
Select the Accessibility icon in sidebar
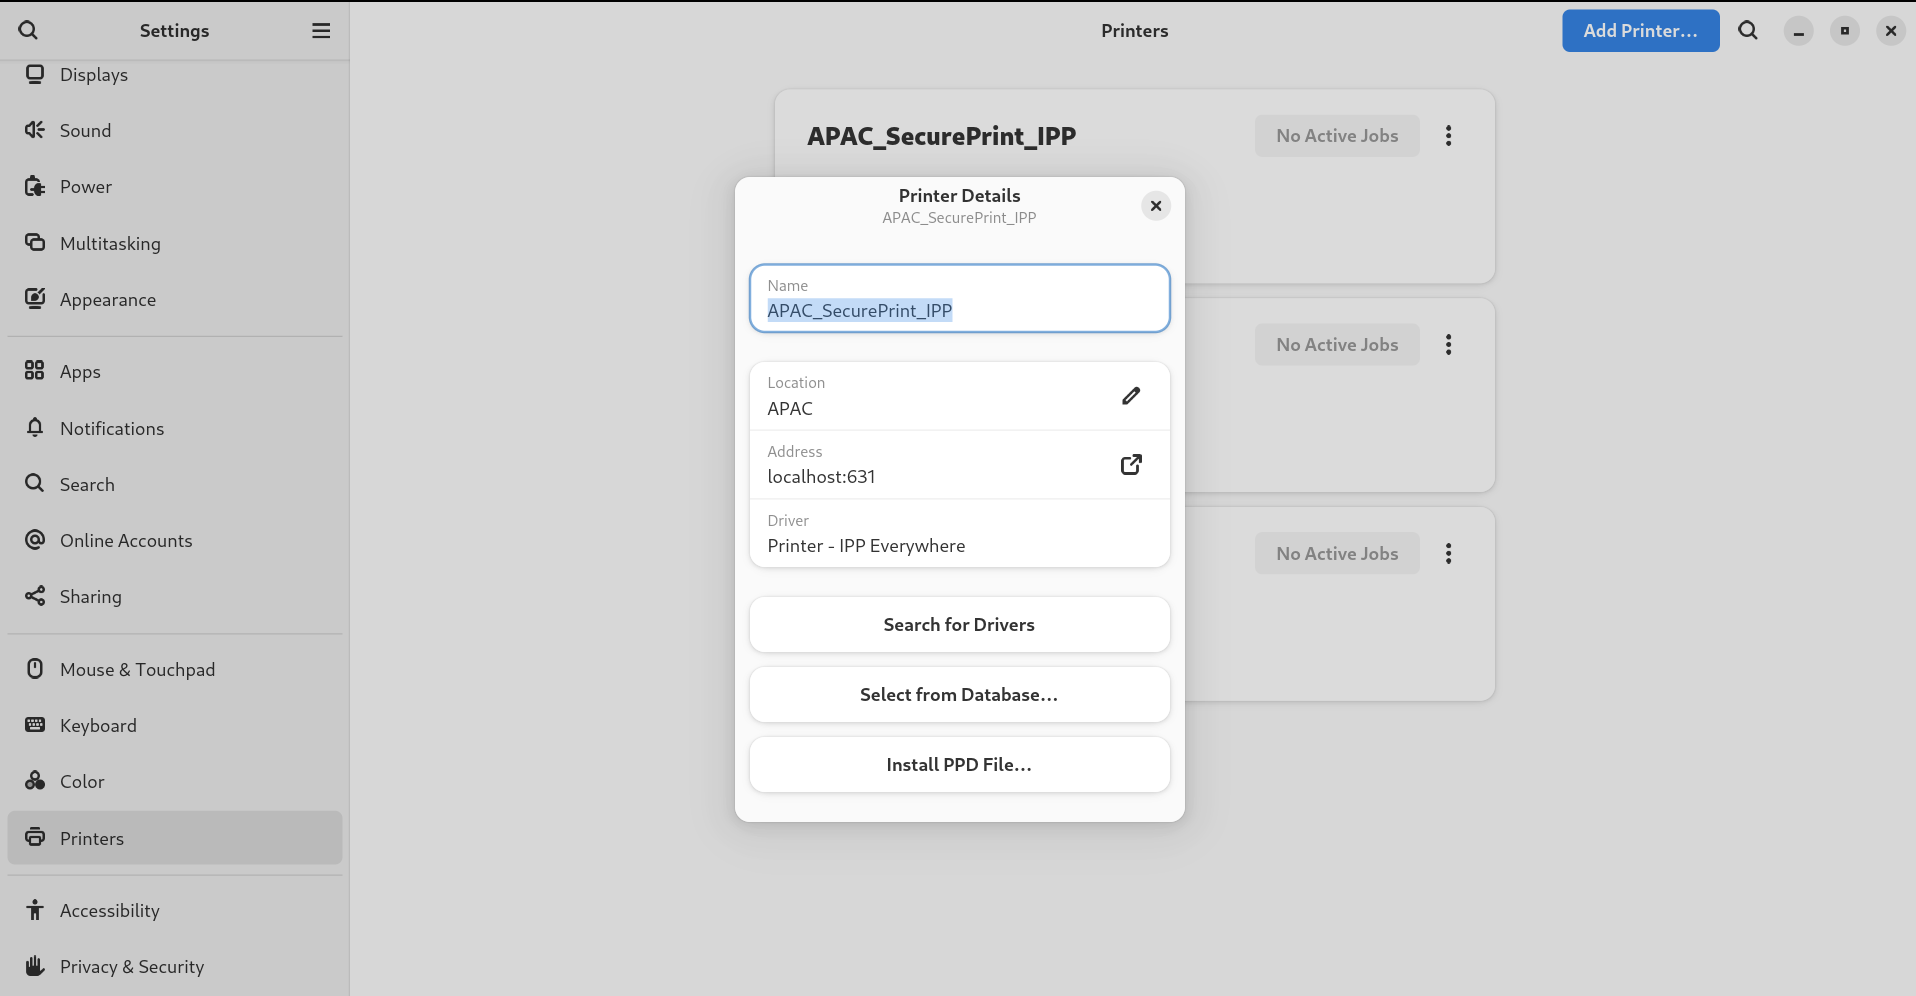35,910
